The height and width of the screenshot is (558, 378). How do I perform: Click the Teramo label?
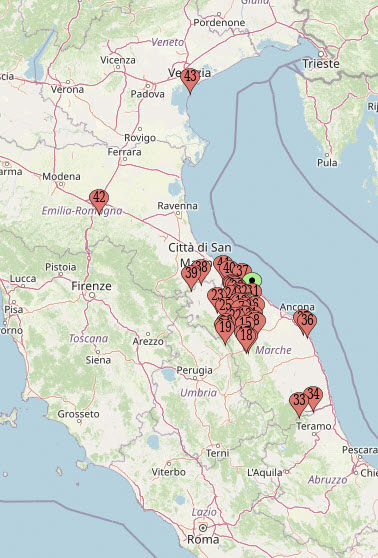[314, 426]
